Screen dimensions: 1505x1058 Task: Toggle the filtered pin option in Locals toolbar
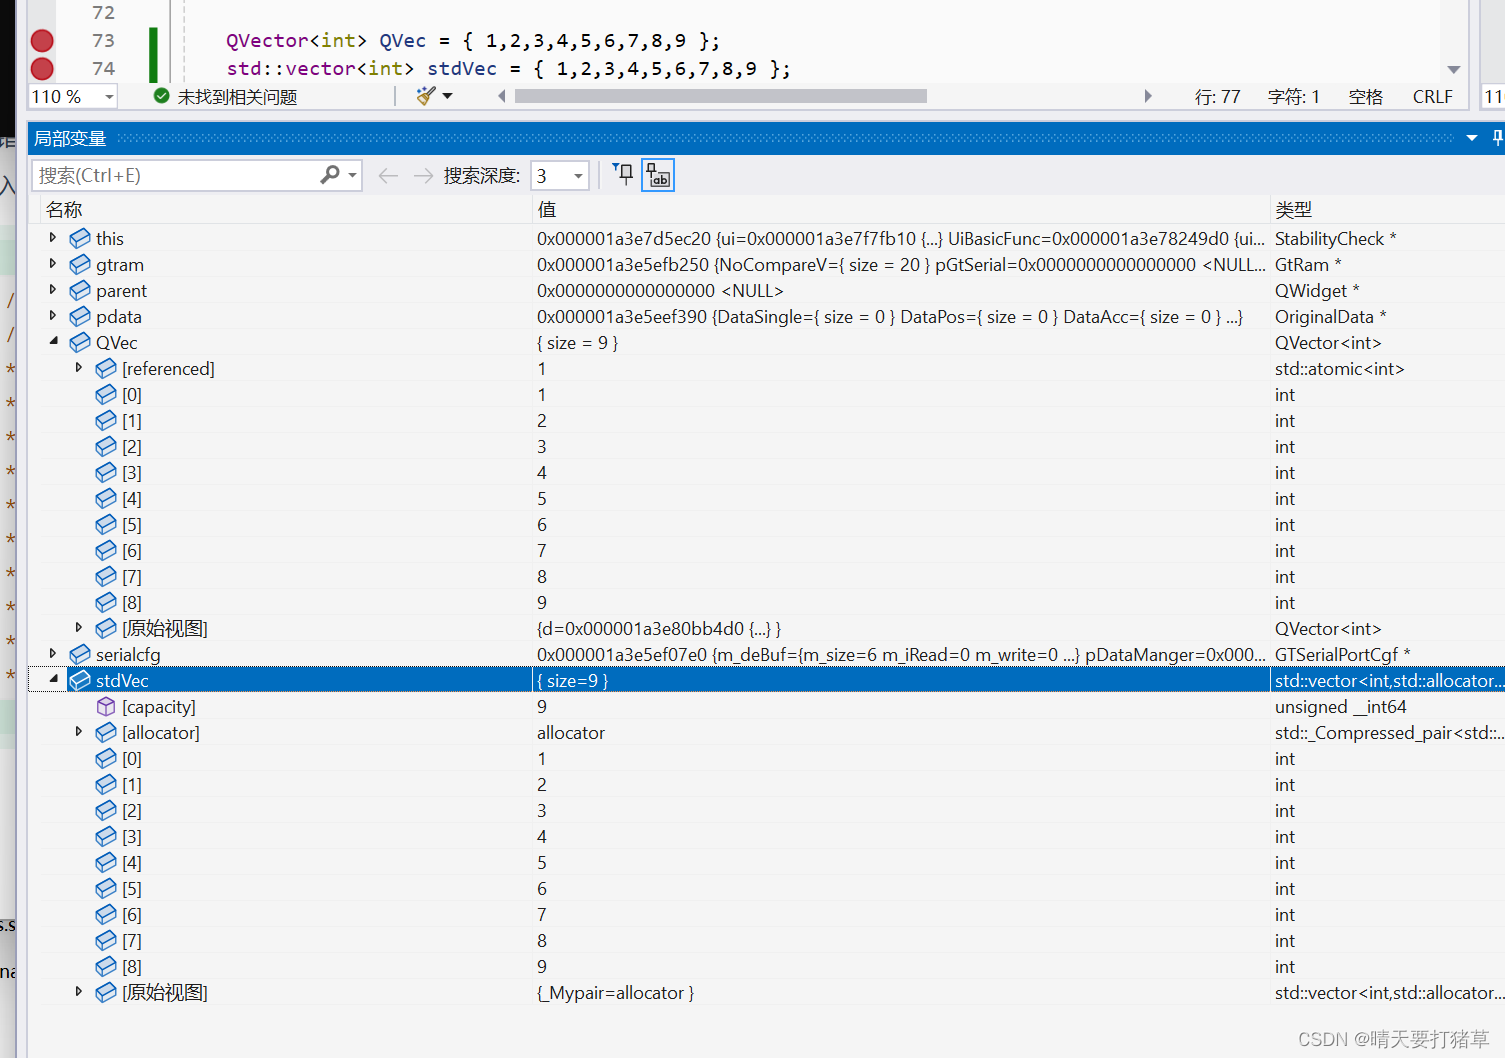coord(622,174)
